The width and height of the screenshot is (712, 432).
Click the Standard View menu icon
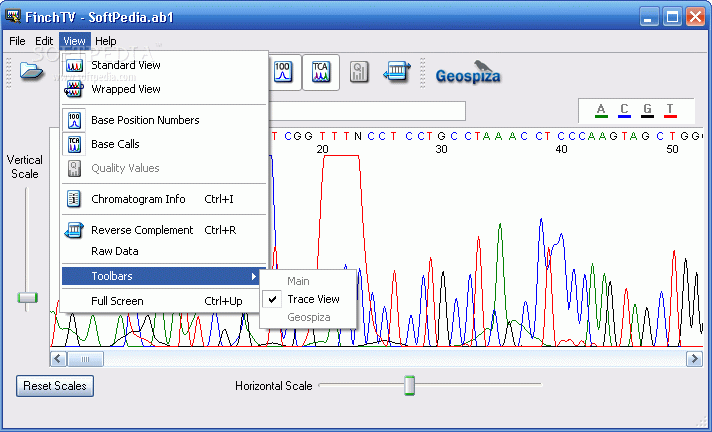[x=74, y=65]
